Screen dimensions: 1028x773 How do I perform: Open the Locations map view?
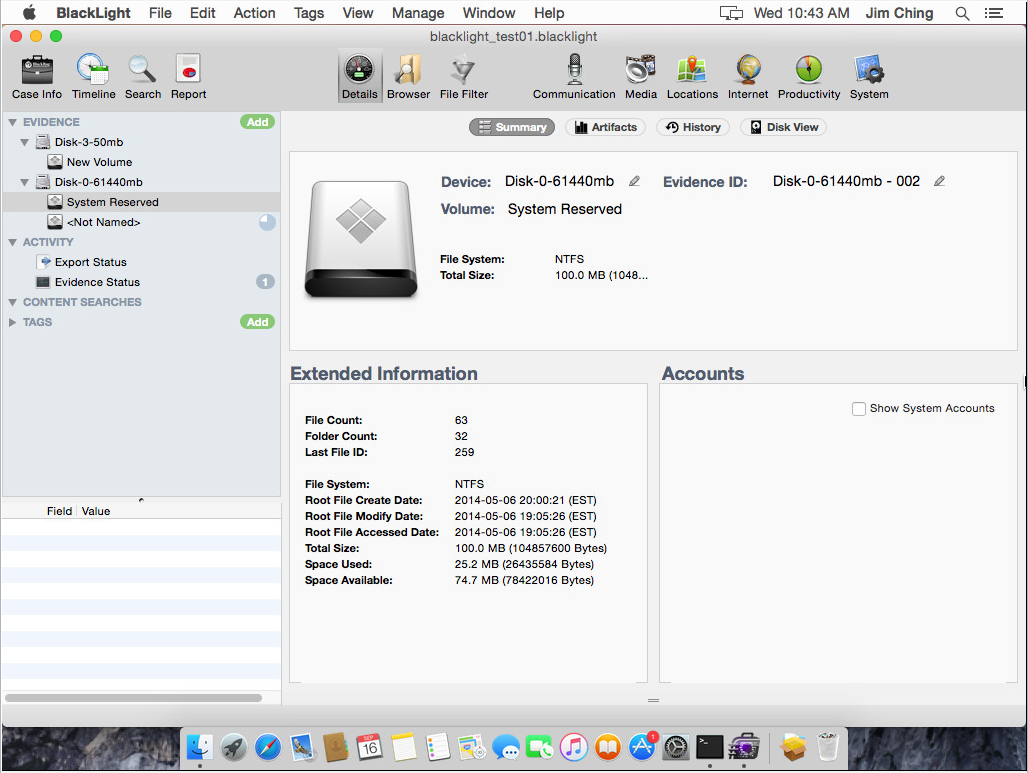pyautogui.click(x=692, y=77)
